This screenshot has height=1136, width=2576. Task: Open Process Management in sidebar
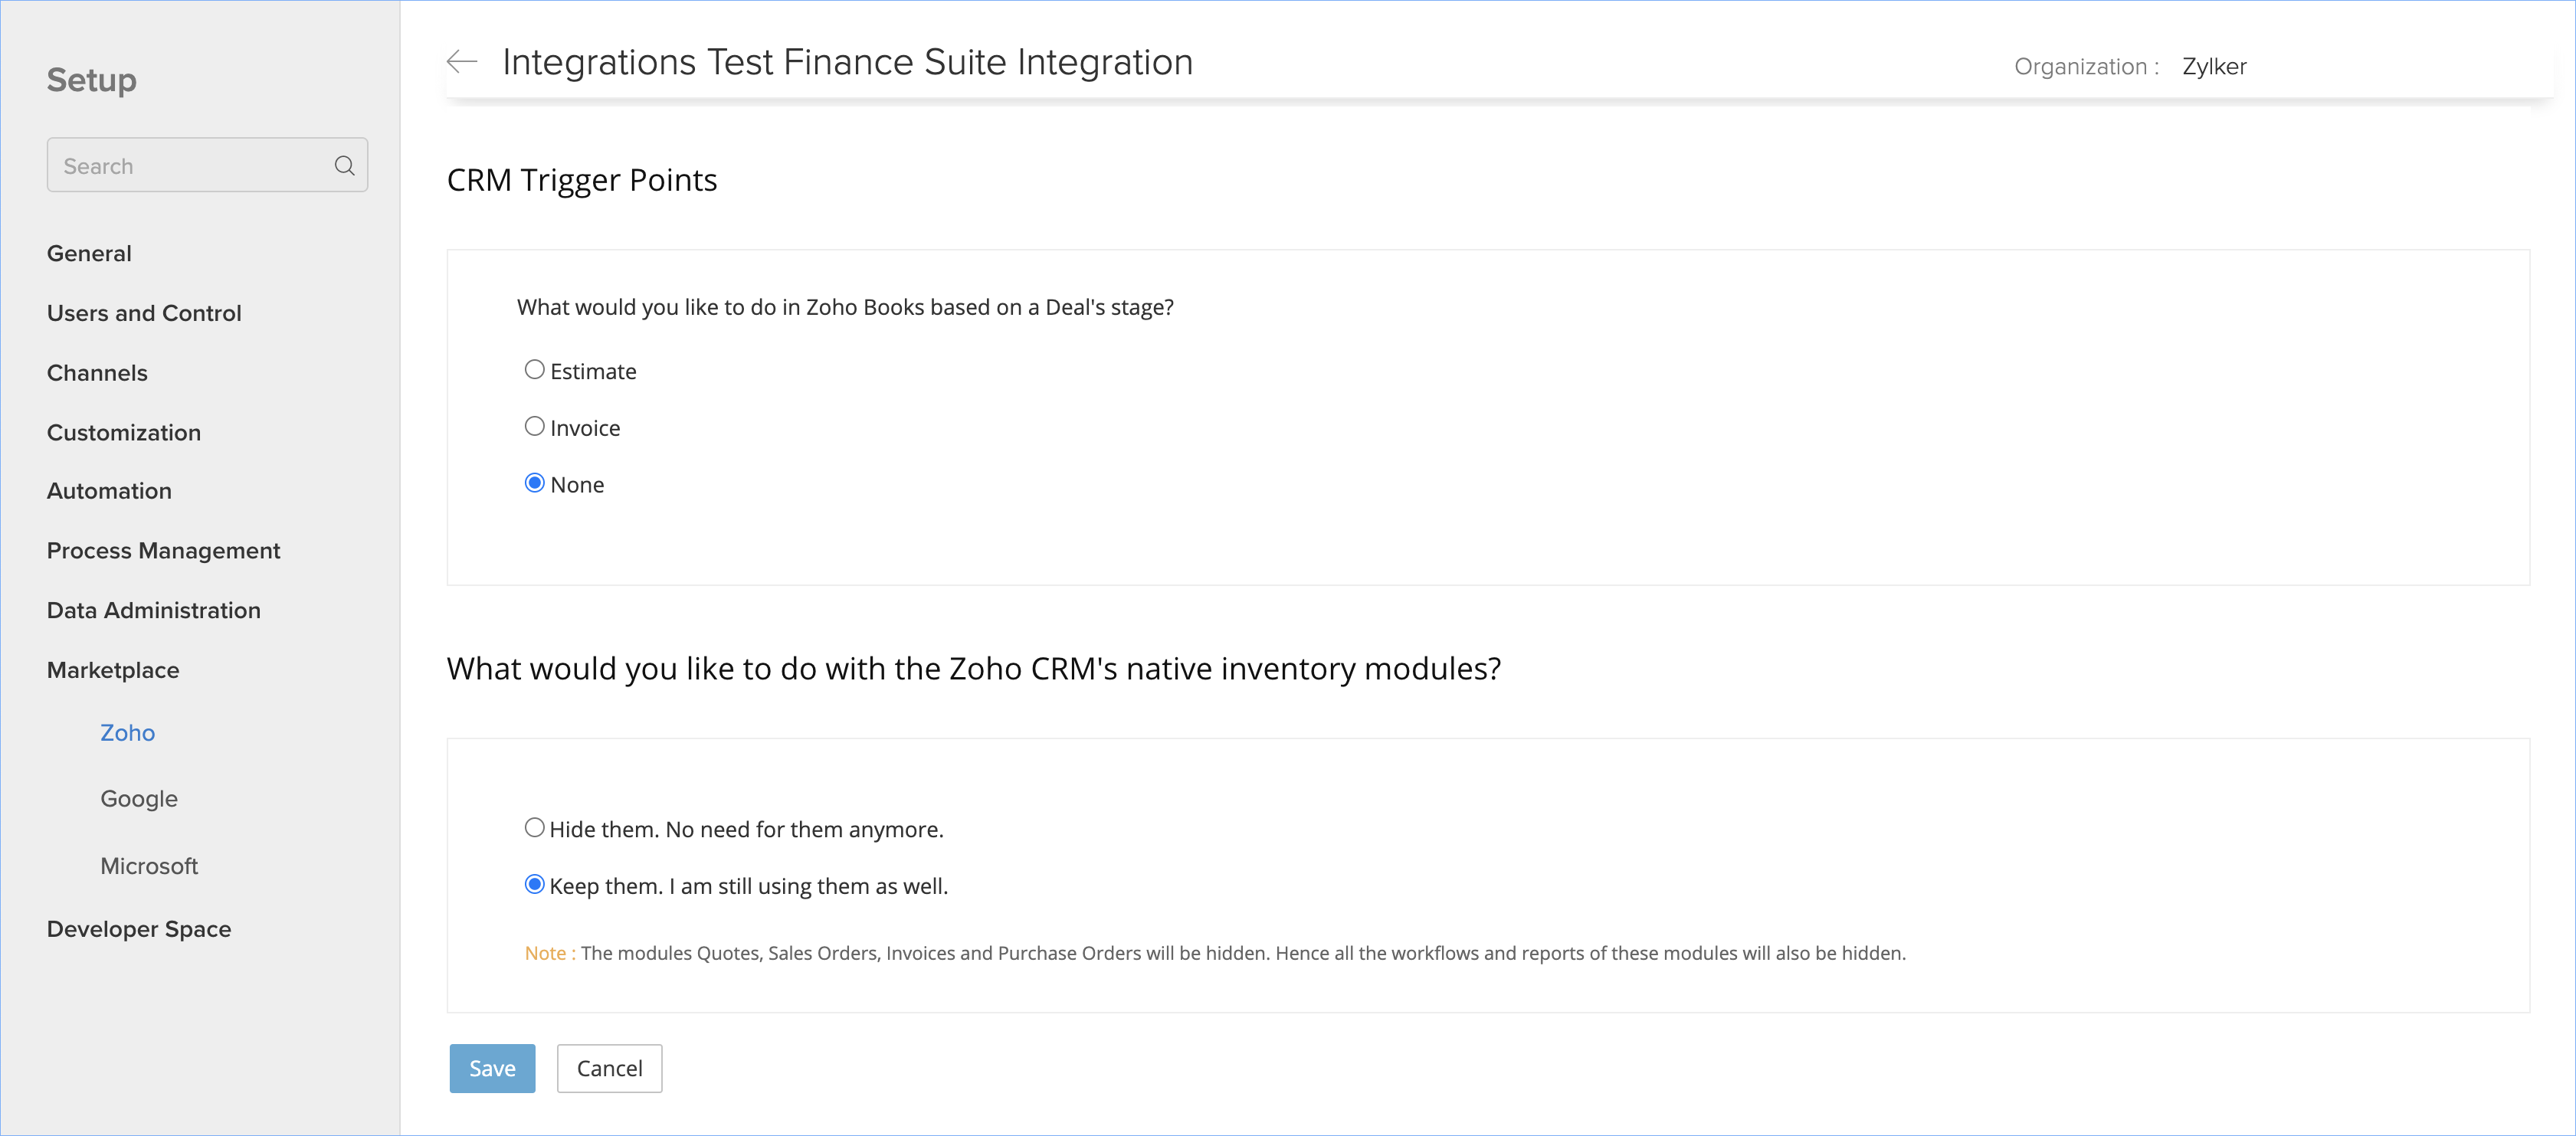click(x=163, y=551)
